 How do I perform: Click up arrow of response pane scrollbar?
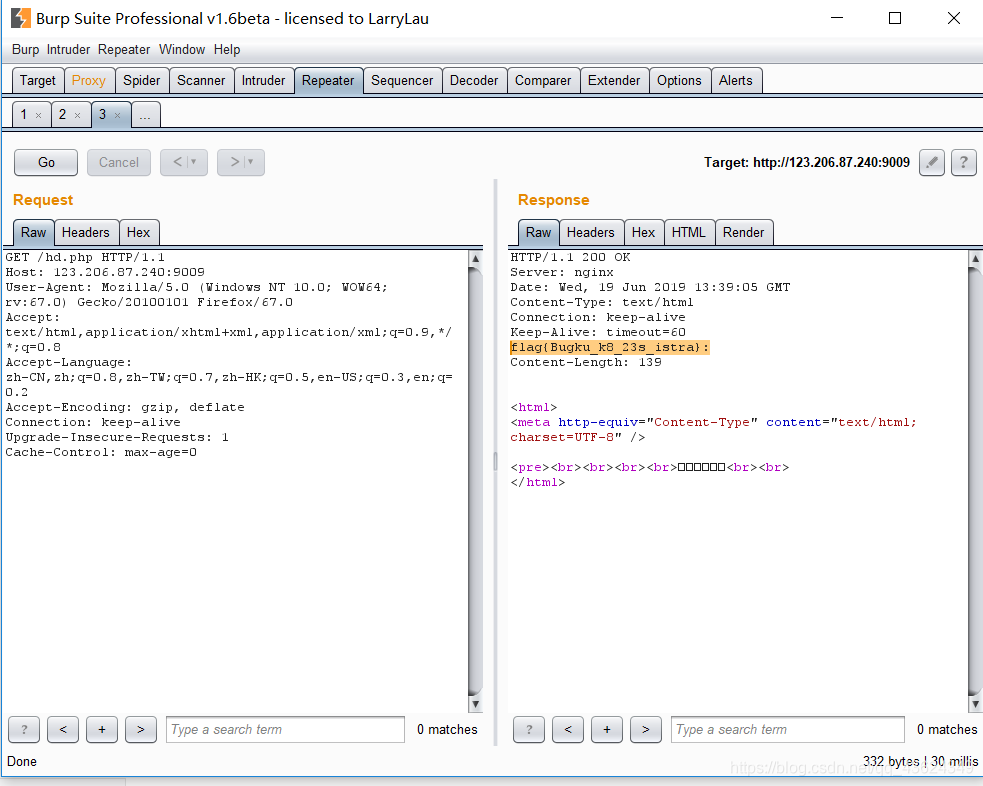[975, 258]
